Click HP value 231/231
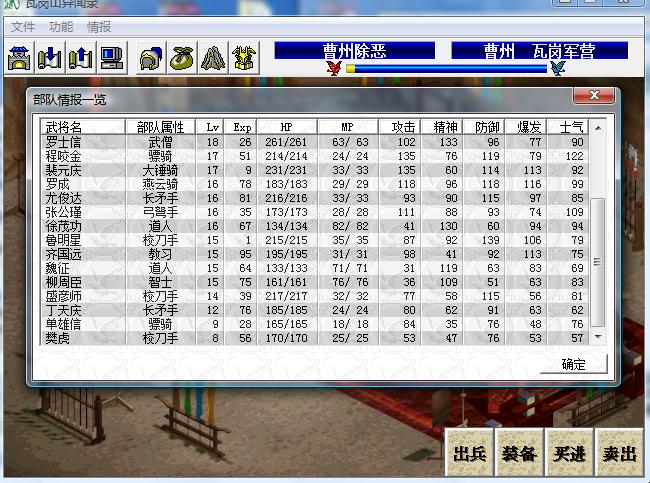Screen dimensions: 650x483 pos(286,170)
